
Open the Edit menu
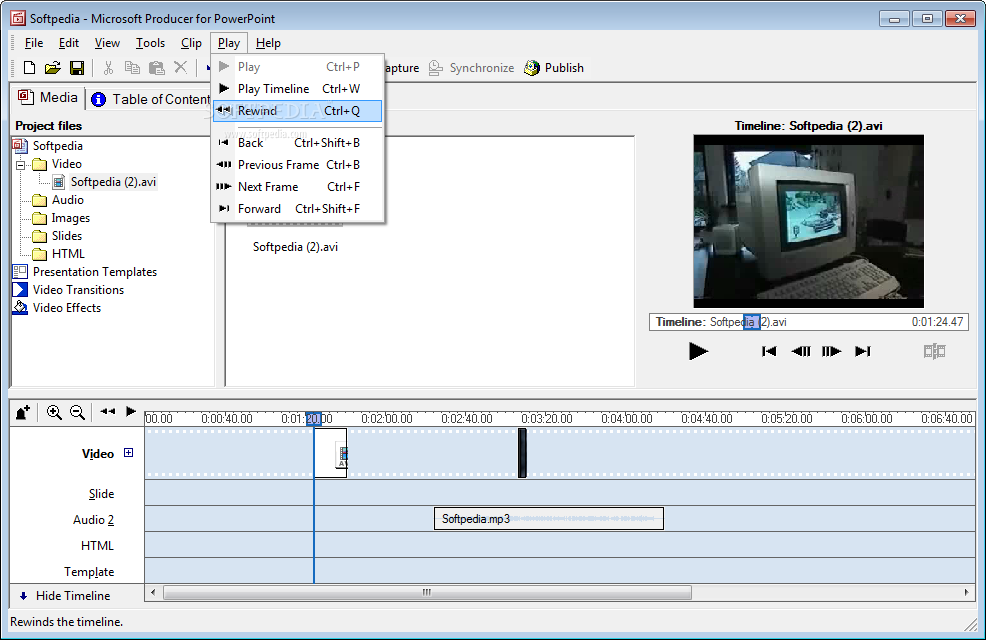click(x=69, y=43)
